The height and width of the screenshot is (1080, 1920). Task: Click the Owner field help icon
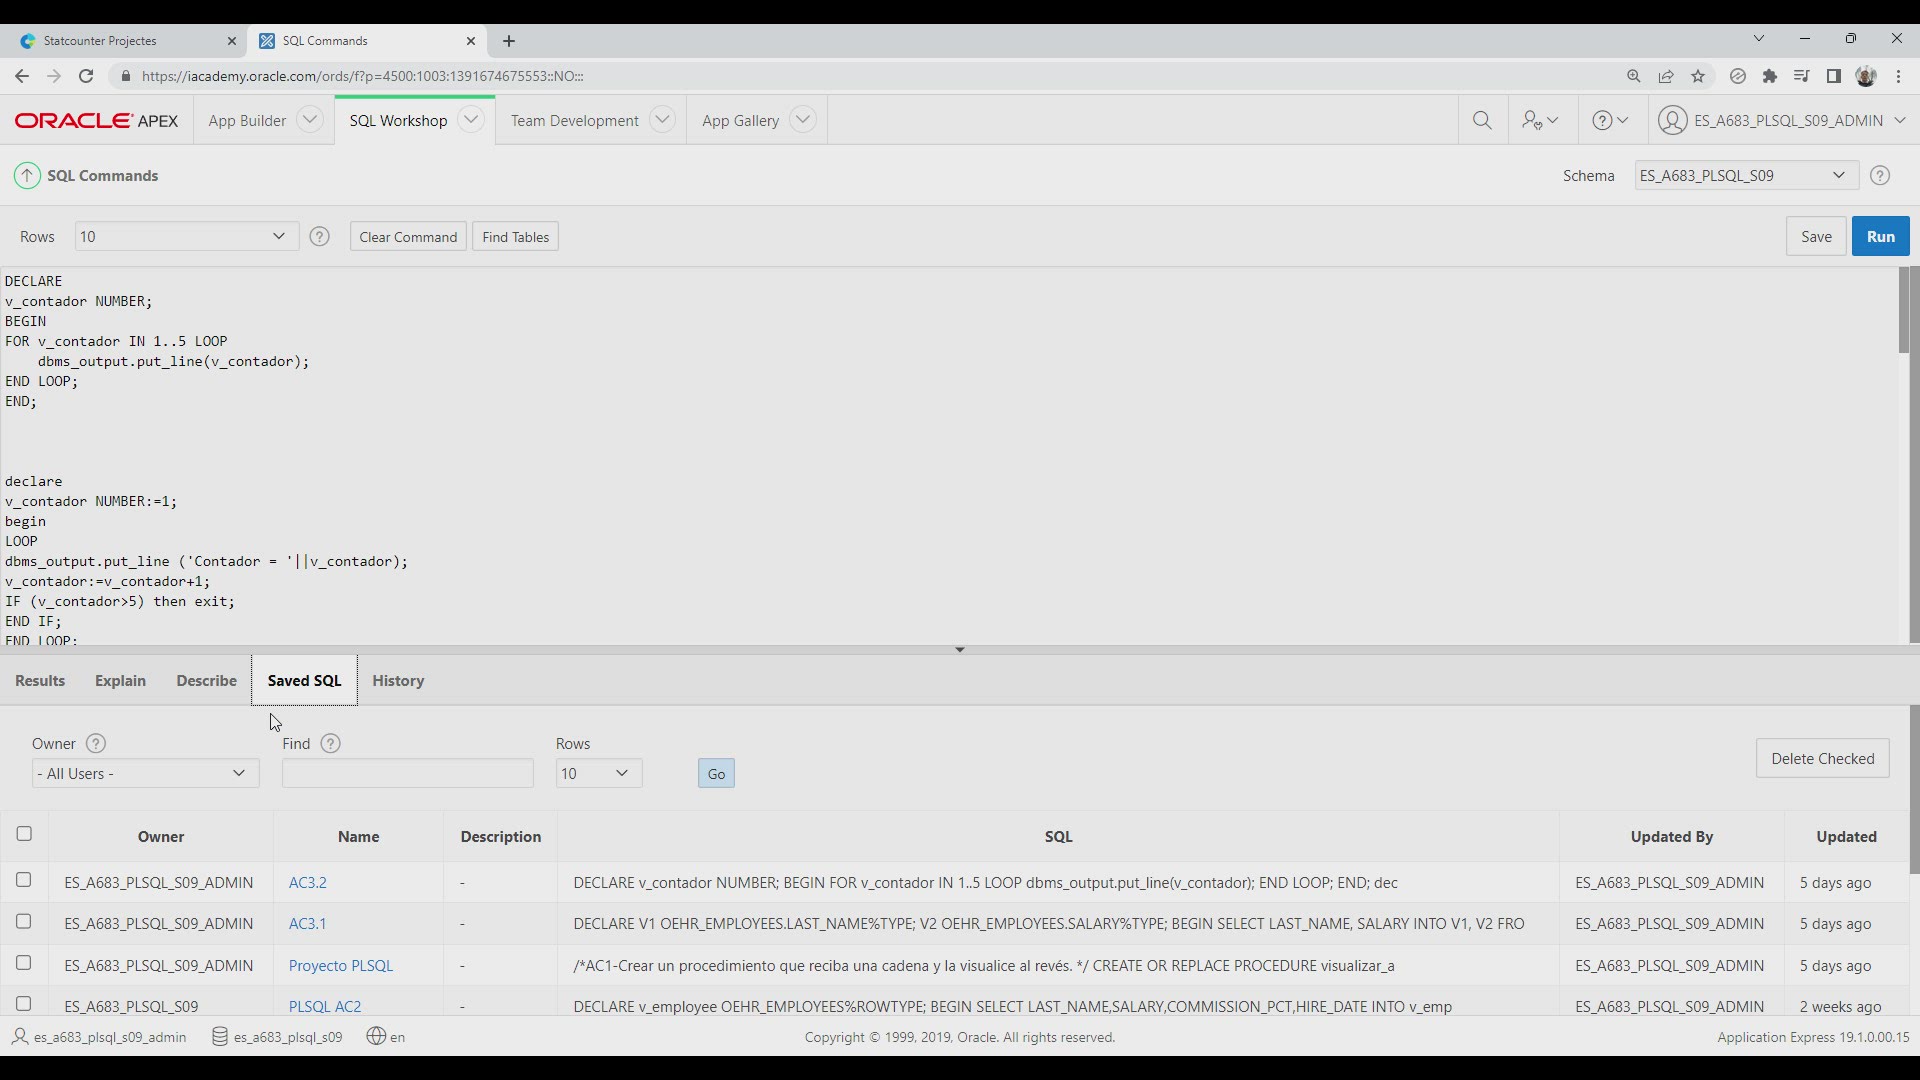96,744
